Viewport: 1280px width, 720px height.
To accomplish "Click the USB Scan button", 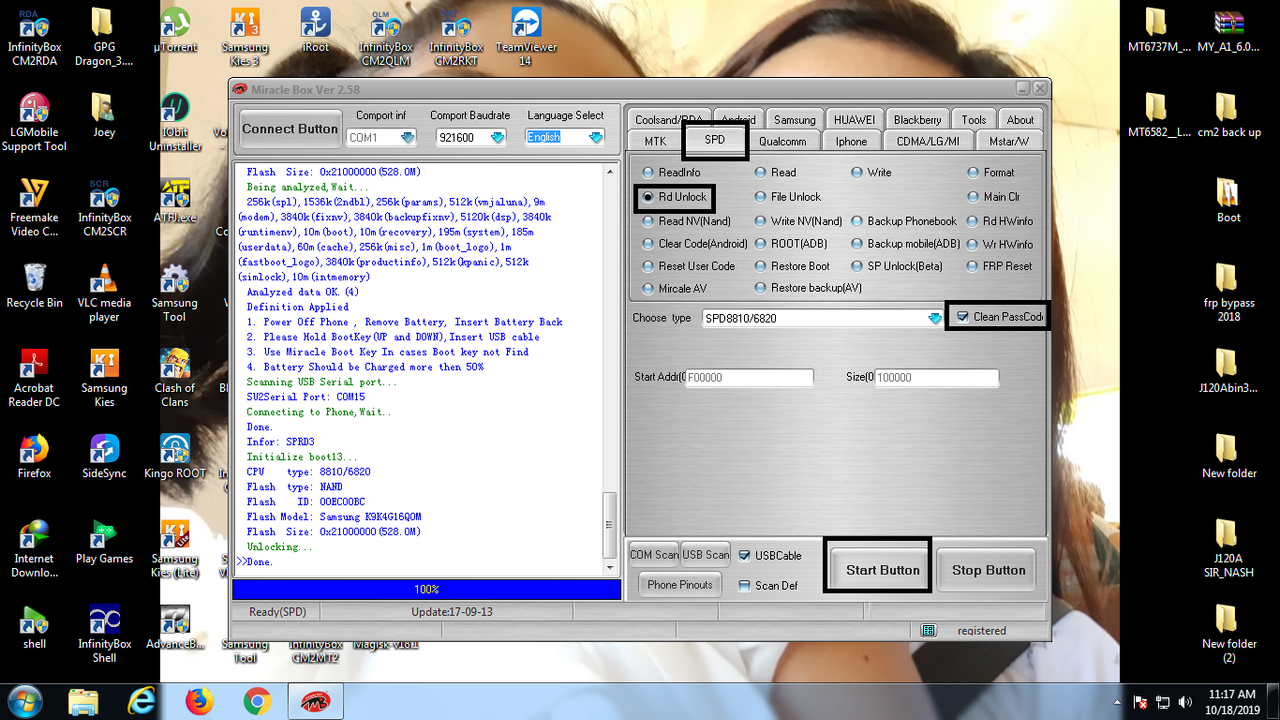I will (x=706, y=555).
